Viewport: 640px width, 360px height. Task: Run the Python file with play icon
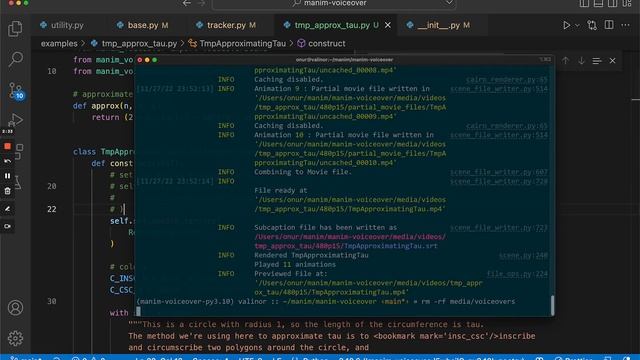coord(567,25)
